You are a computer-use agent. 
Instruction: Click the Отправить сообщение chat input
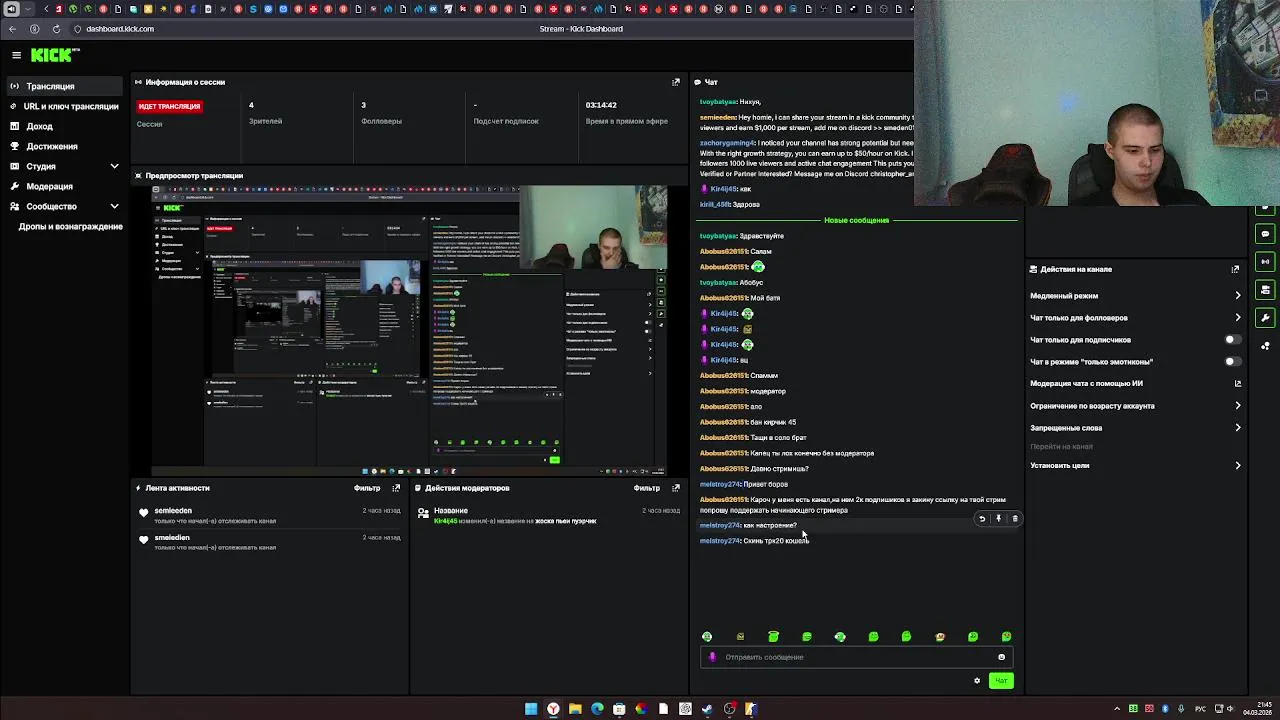point(858,657)
